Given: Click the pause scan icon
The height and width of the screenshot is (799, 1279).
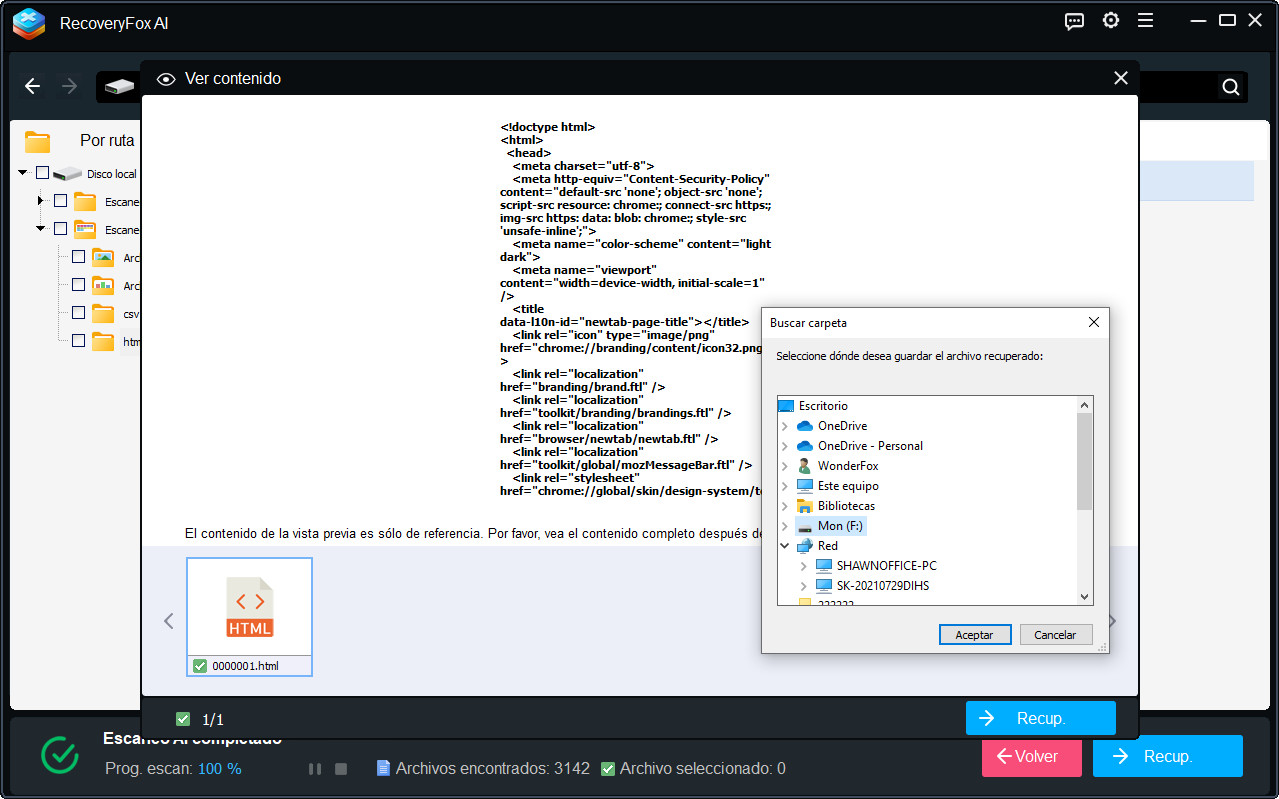Looking at the screenshot, I should point(315,769).
